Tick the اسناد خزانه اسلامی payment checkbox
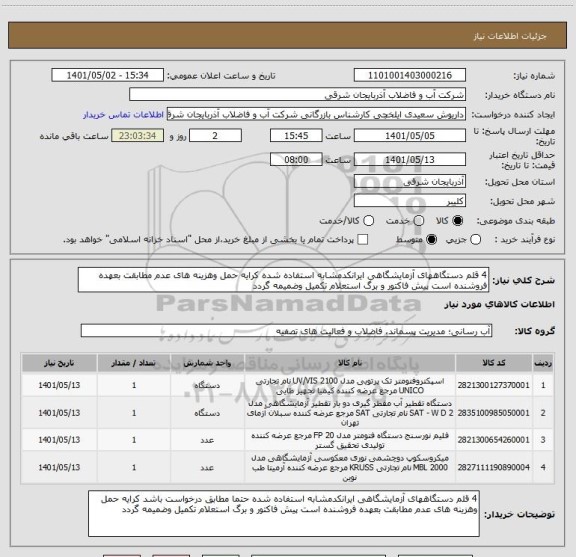 pyautogui.click(x=363, y=240)
